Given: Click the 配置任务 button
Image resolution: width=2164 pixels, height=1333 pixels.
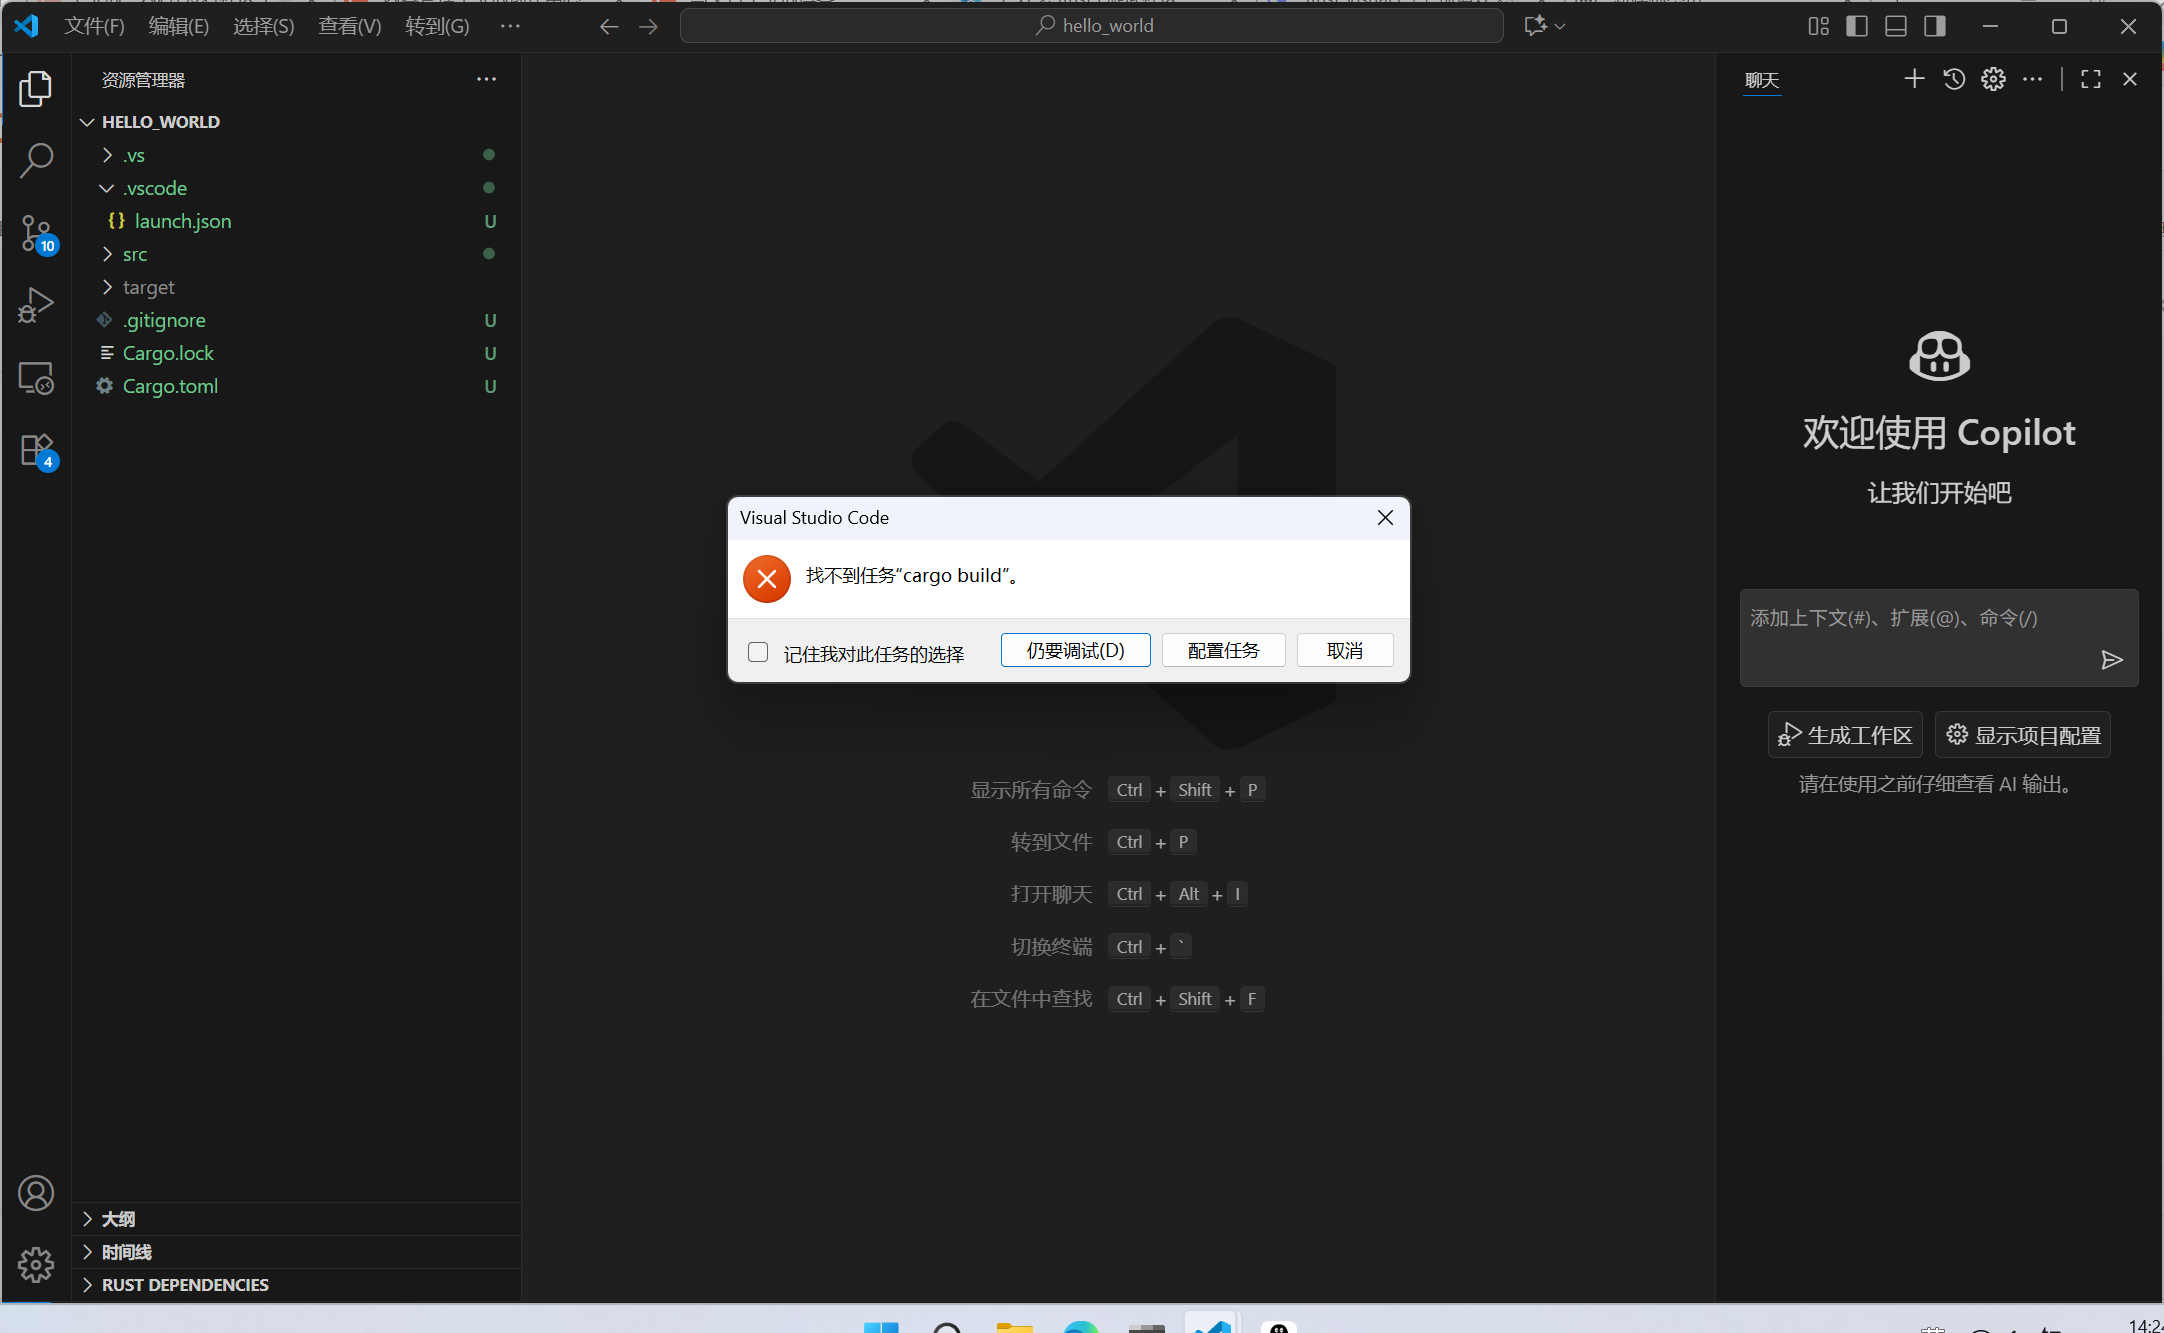Looking at the screenshot, I should tap(1223, 650).
